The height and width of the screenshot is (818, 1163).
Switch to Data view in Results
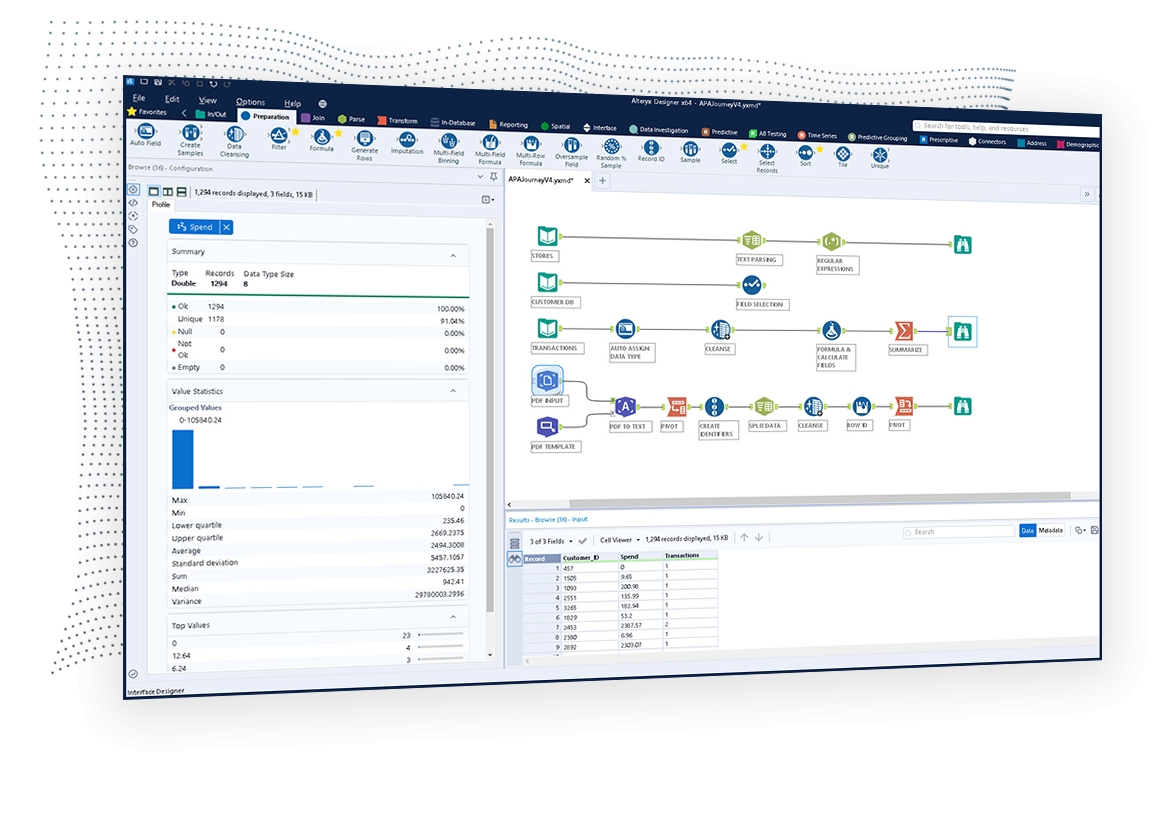coord(1027,530)
